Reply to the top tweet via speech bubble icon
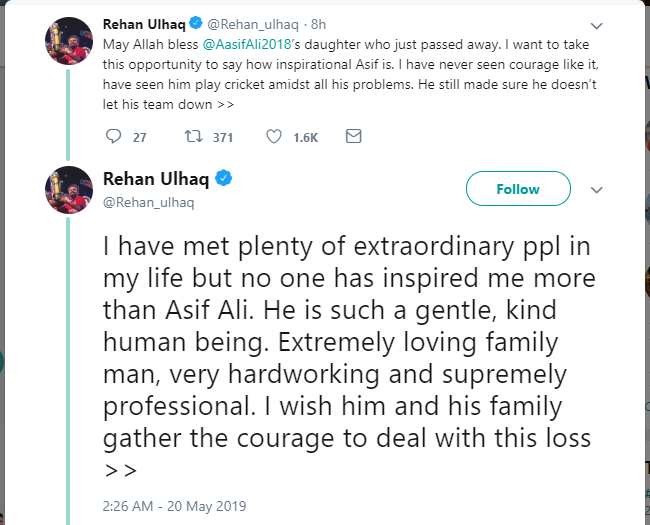650x525 pixels. (x=113, y=137)
